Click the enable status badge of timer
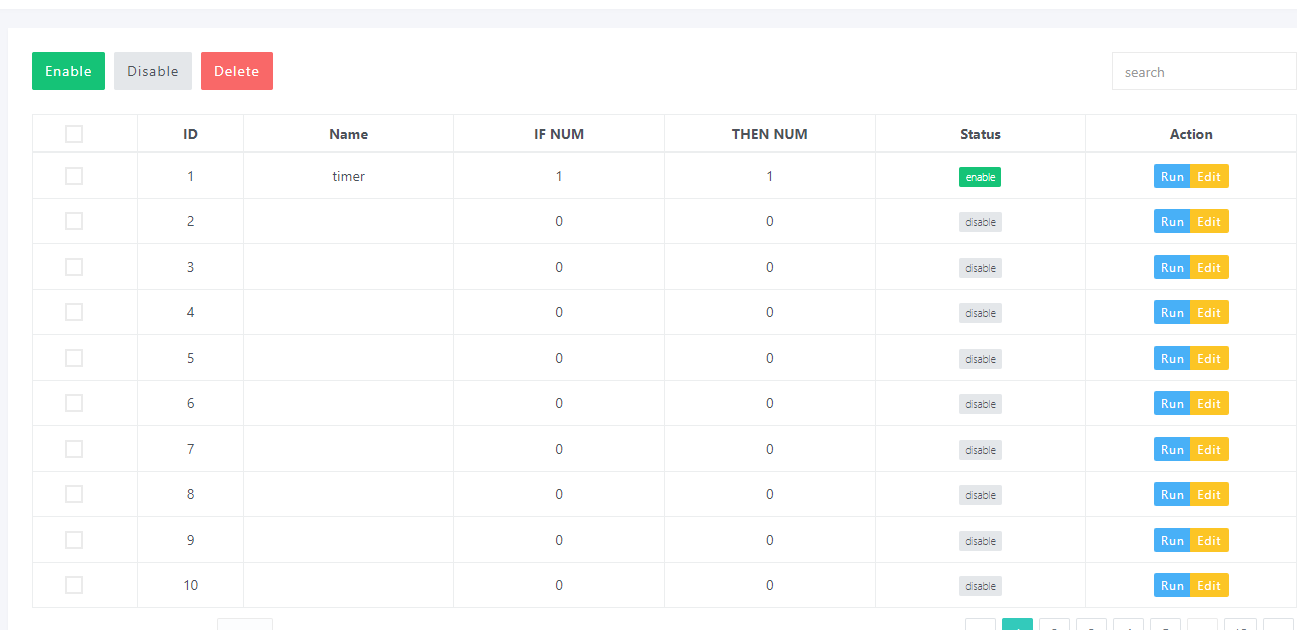This screenshot has width=1297, height=630. (x=980, y=177)
